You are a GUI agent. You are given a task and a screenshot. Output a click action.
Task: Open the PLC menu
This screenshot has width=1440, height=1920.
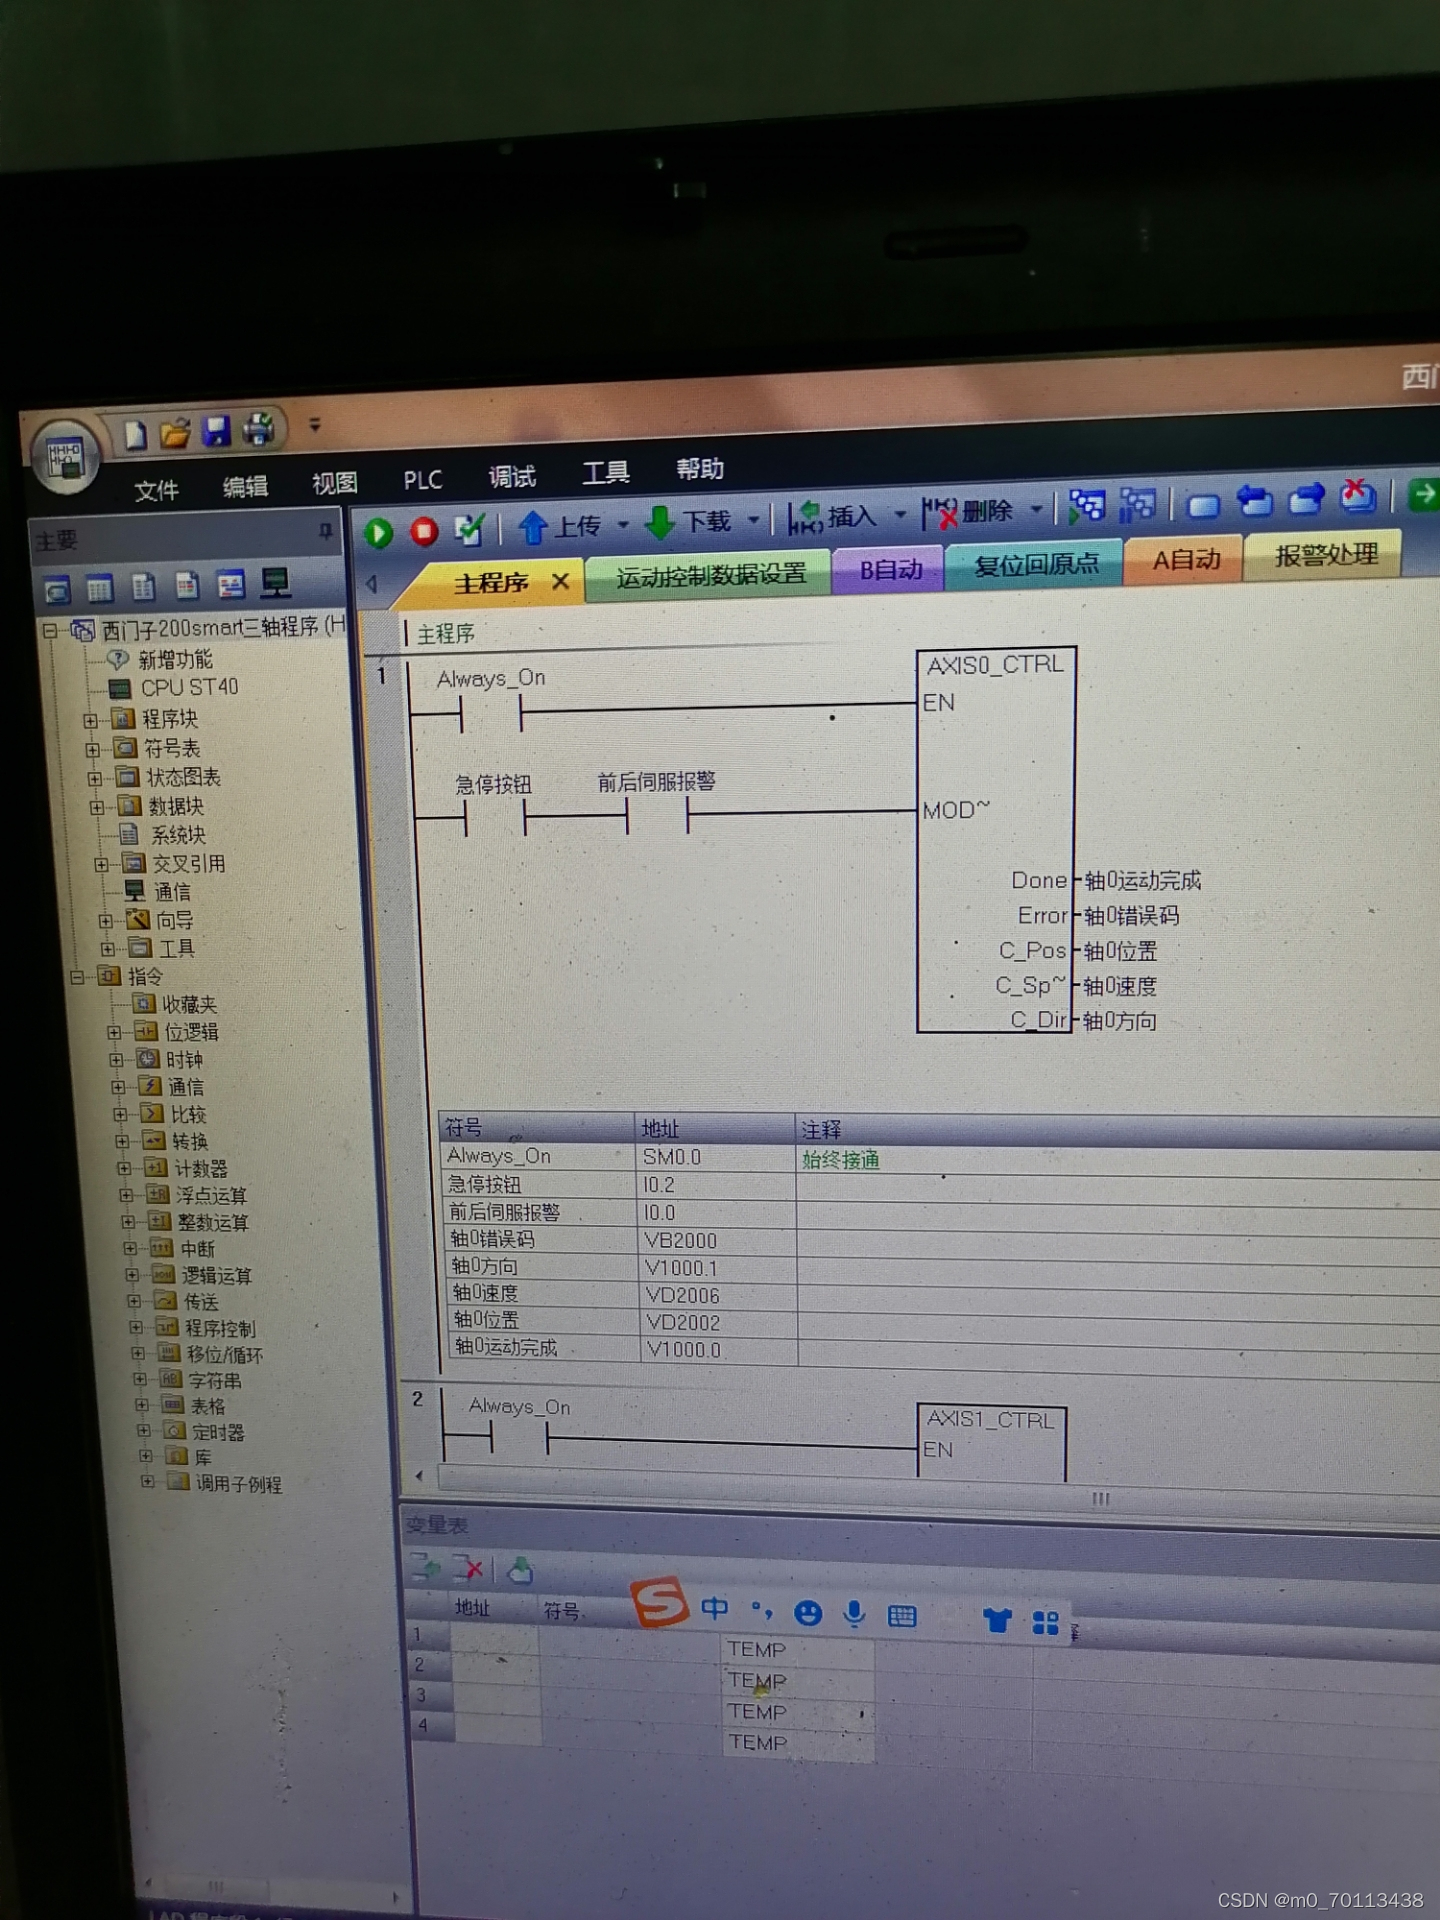(x=423, y=480)
